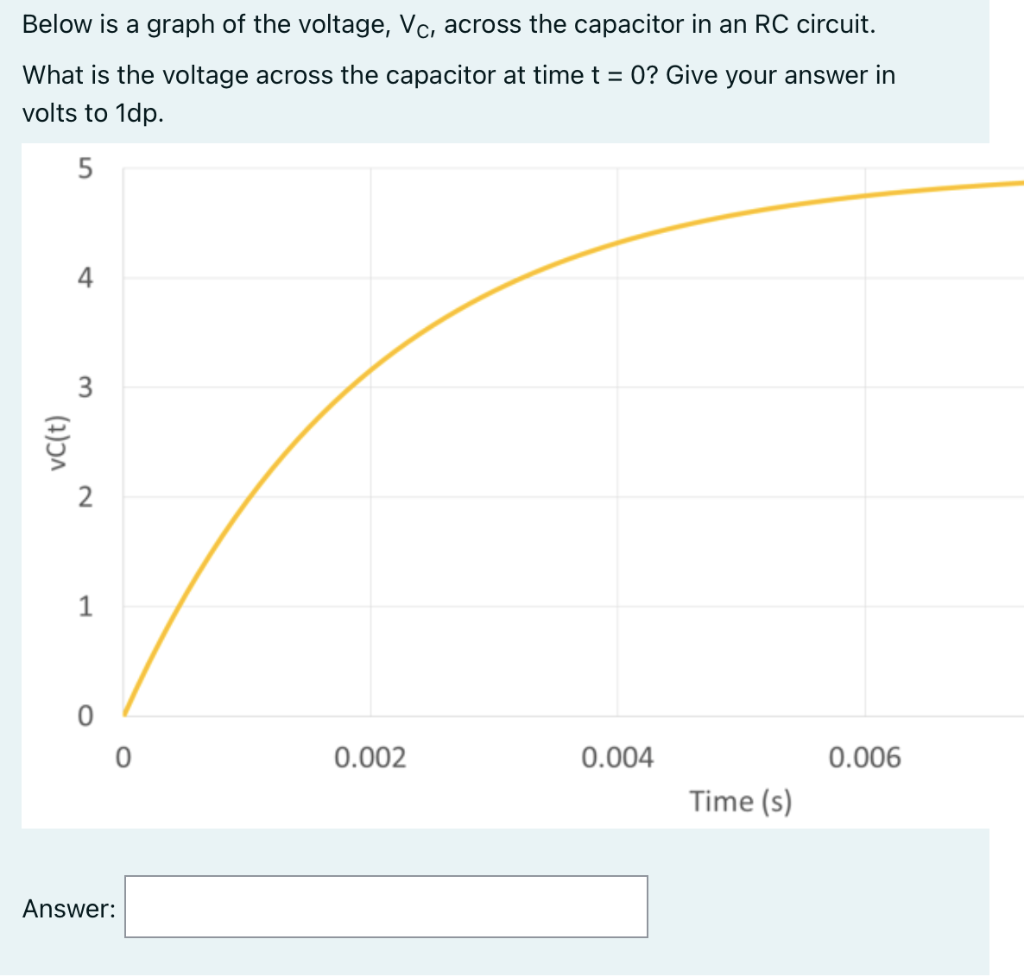This screenshot has width=1024, height=977.
Task: Click the 5 mark on the voltage axis
Action: (87, 169)
